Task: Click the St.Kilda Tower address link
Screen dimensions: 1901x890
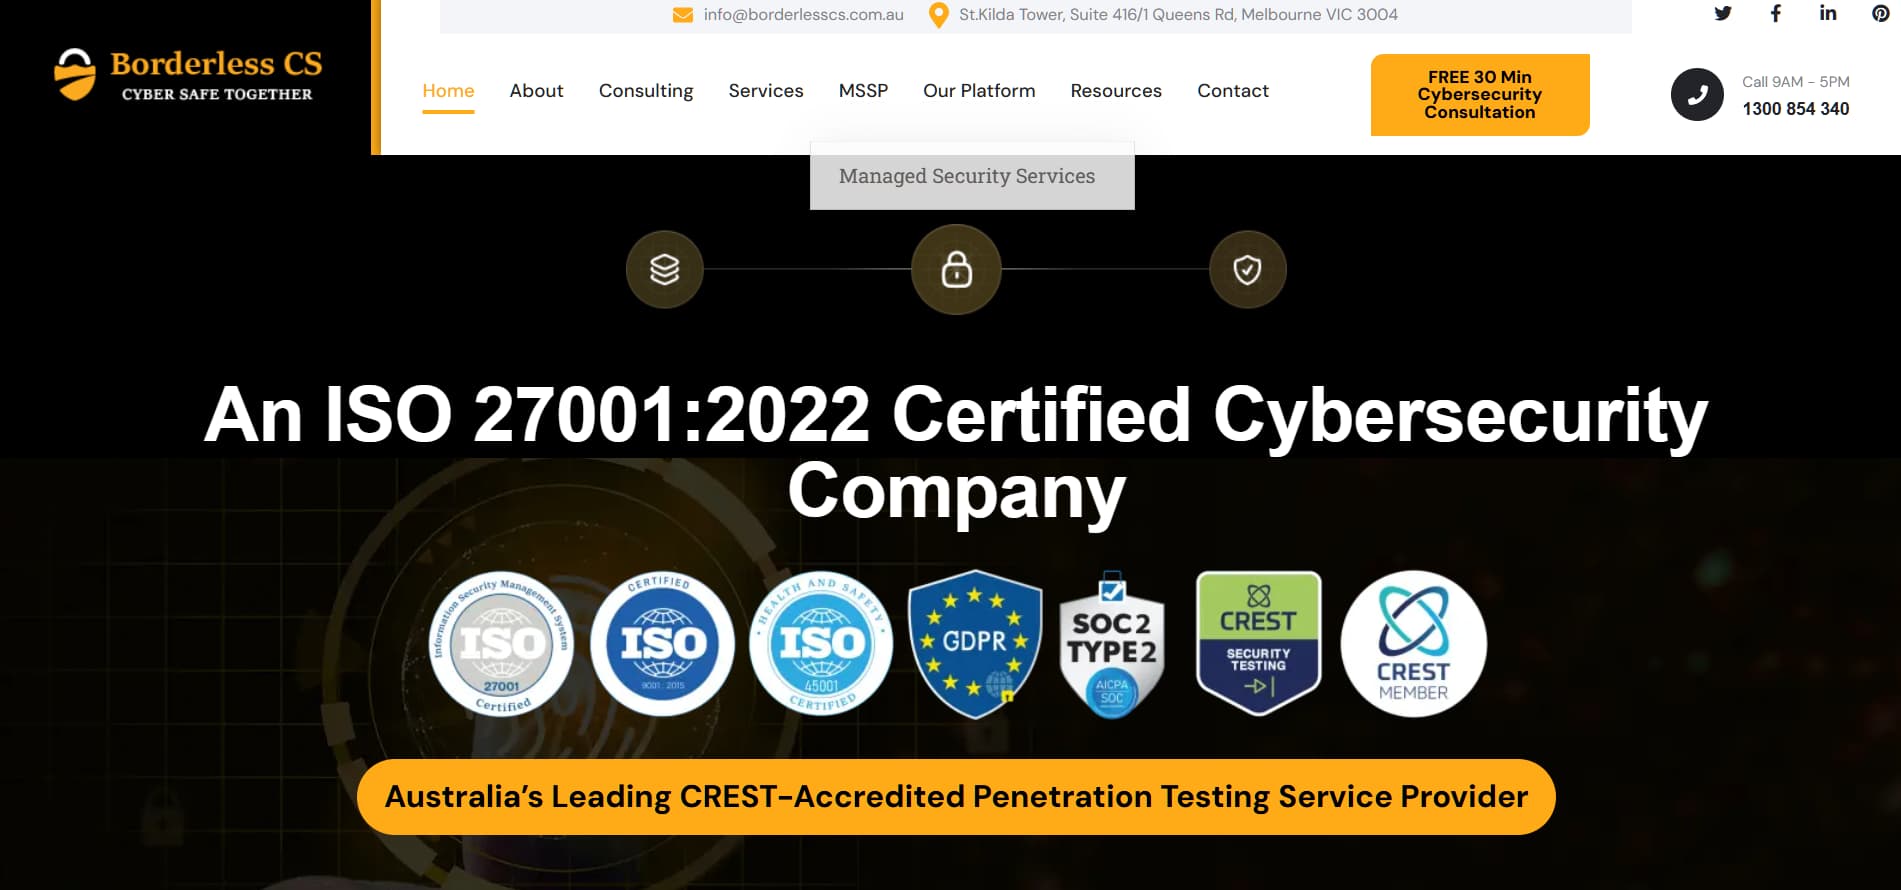Action: pyautogui.click(x=1178, y=15)
